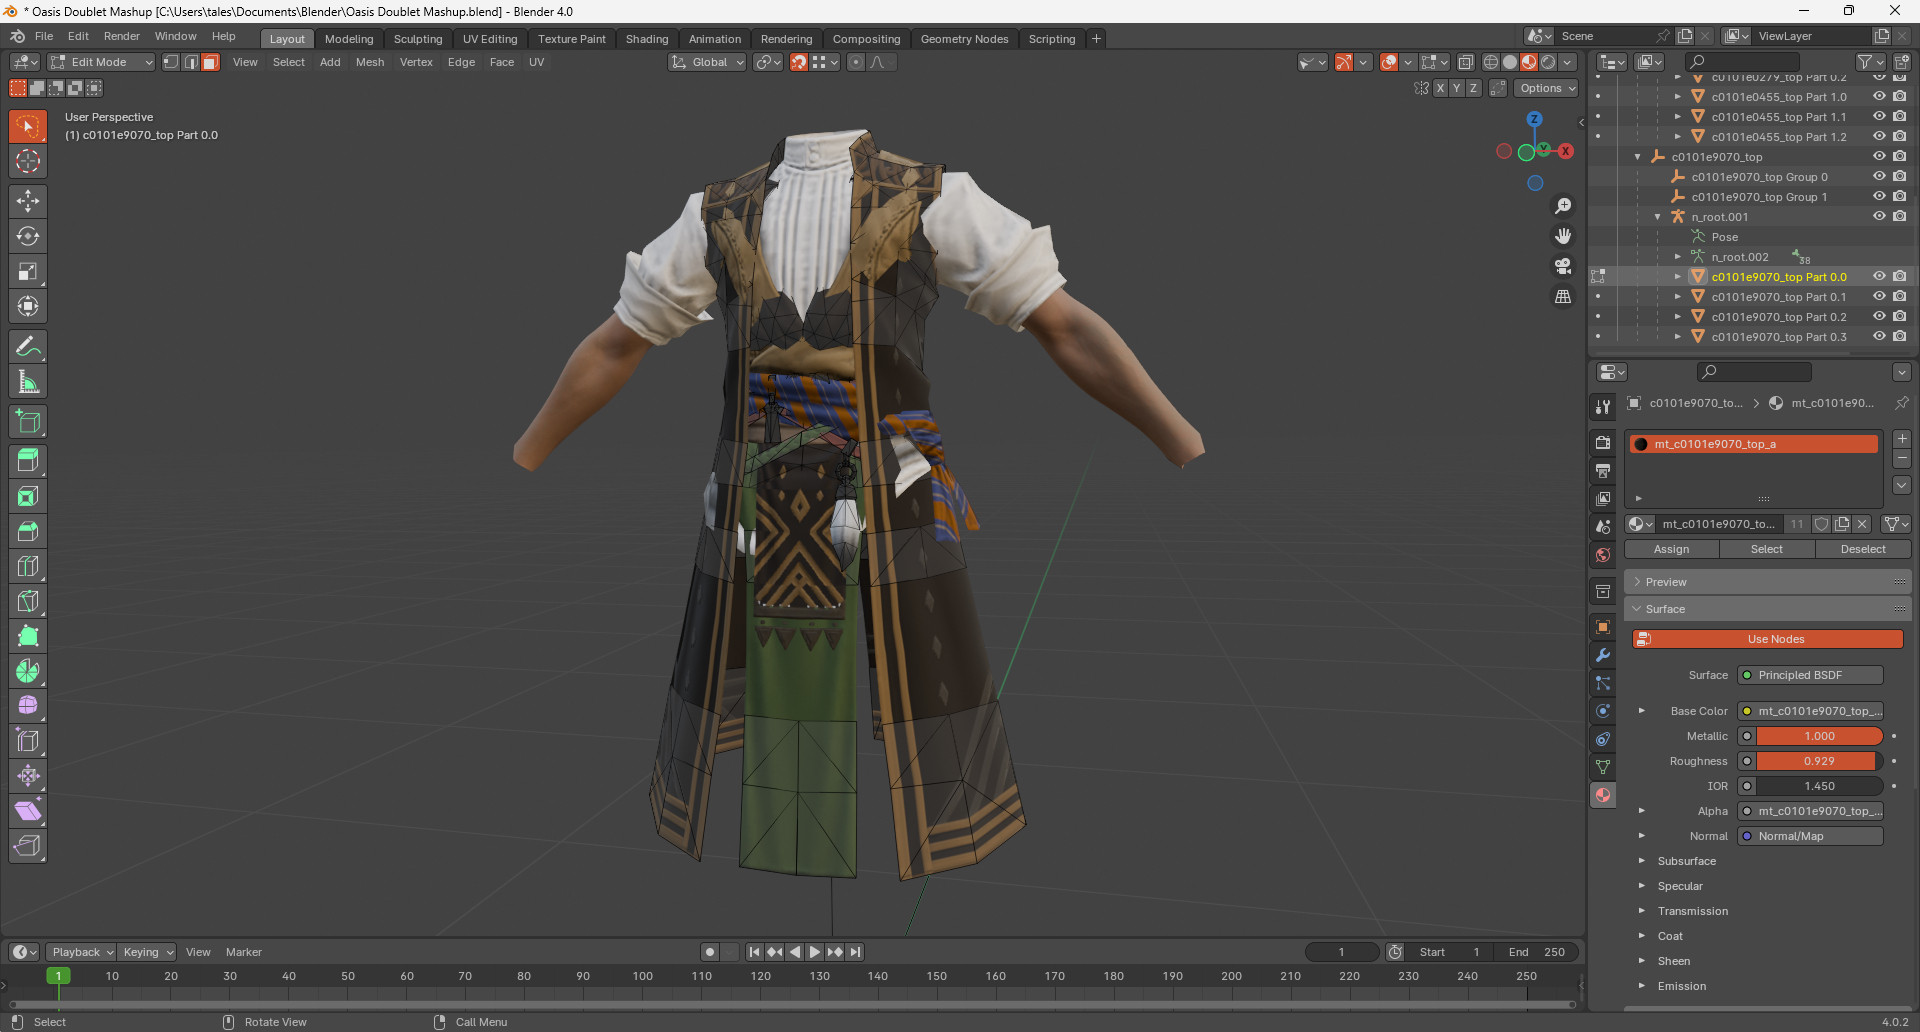This screenshot has height=1032, width=1920.
Task: Collapse the c0101e9070_top tree item
Action: click(1637, 157)
